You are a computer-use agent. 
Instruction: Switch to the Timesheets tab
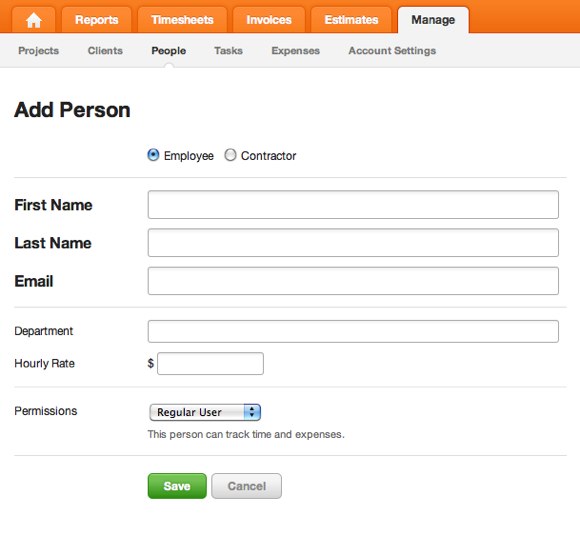182,20
